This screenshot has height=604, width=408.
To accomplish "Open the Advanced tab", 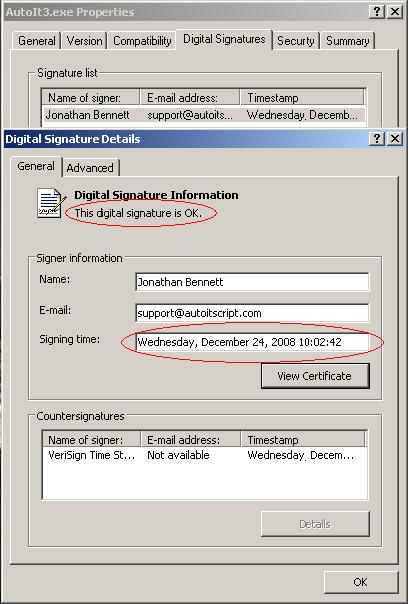I will [90, 168].
